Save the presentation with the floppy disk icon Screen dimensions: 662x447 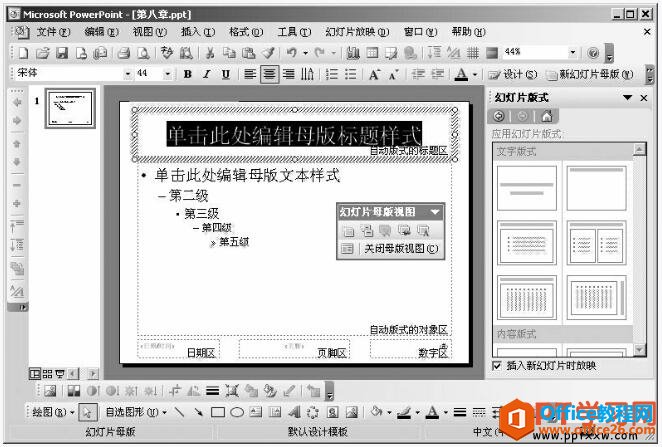tap(62, 53)
